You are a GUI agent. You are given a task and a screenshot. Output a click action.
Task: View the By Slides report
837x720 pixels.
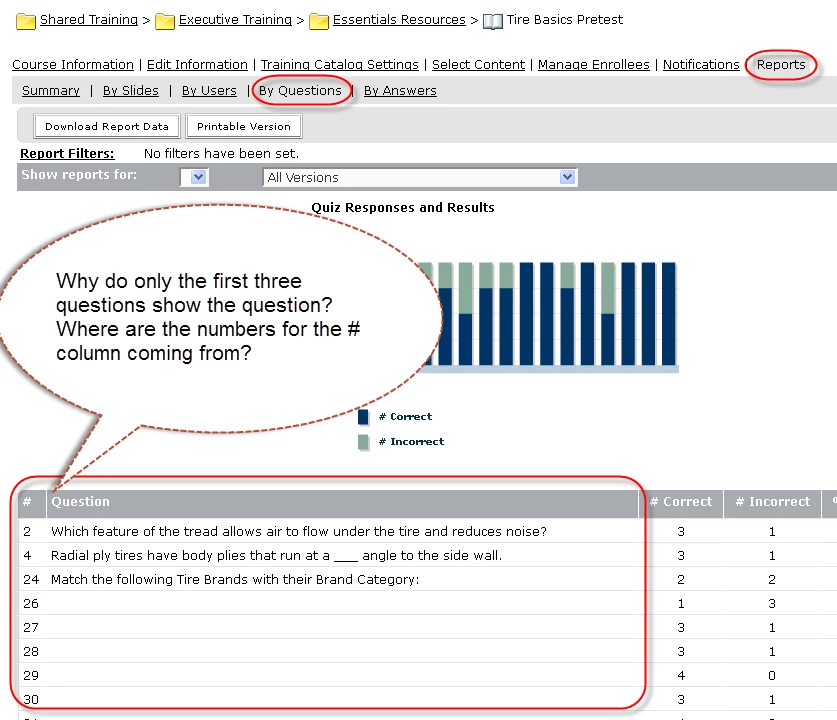(x=131, y=91)
